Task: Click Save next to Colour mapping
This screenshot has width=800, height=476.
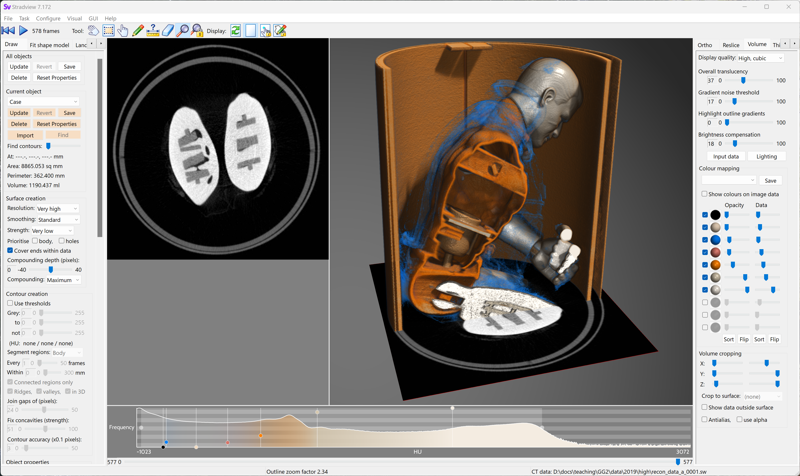Action: [x=770, y=181]
